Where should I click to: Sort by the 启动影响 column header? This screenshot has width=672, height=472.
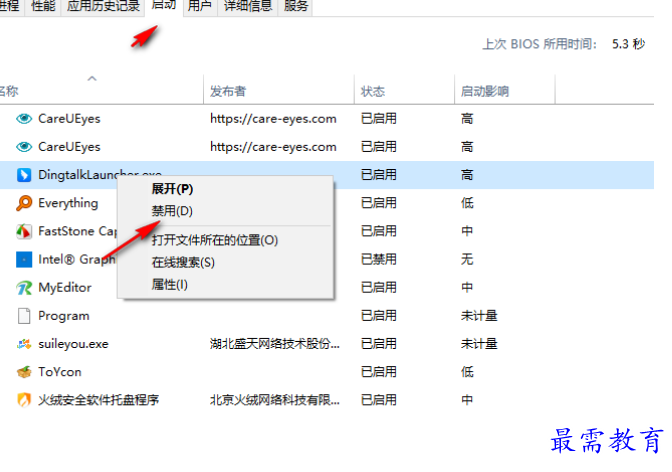tap(484, 91)
